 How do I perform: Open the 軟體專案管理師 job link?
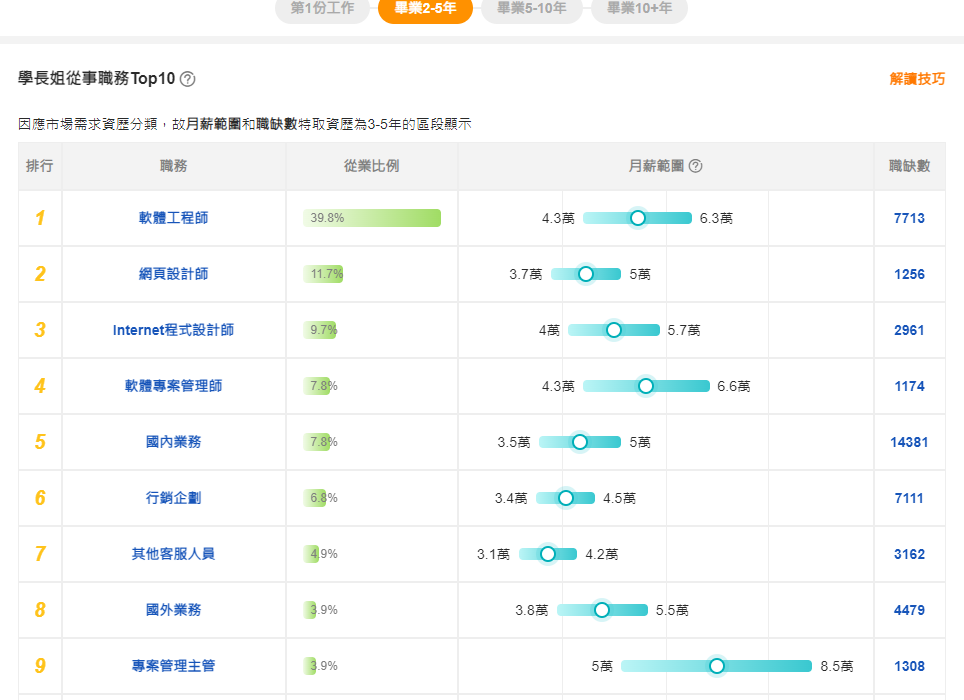tap(174, 386)
